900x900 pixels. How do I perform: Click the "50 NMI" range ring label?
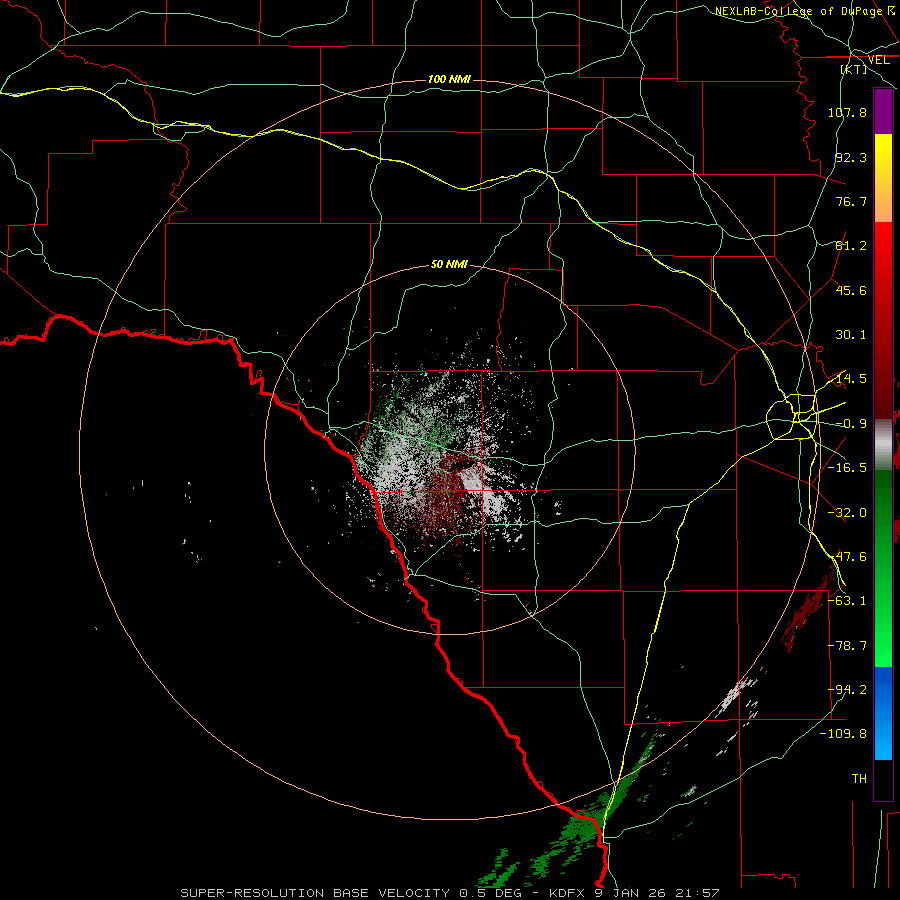click(449, 264)
